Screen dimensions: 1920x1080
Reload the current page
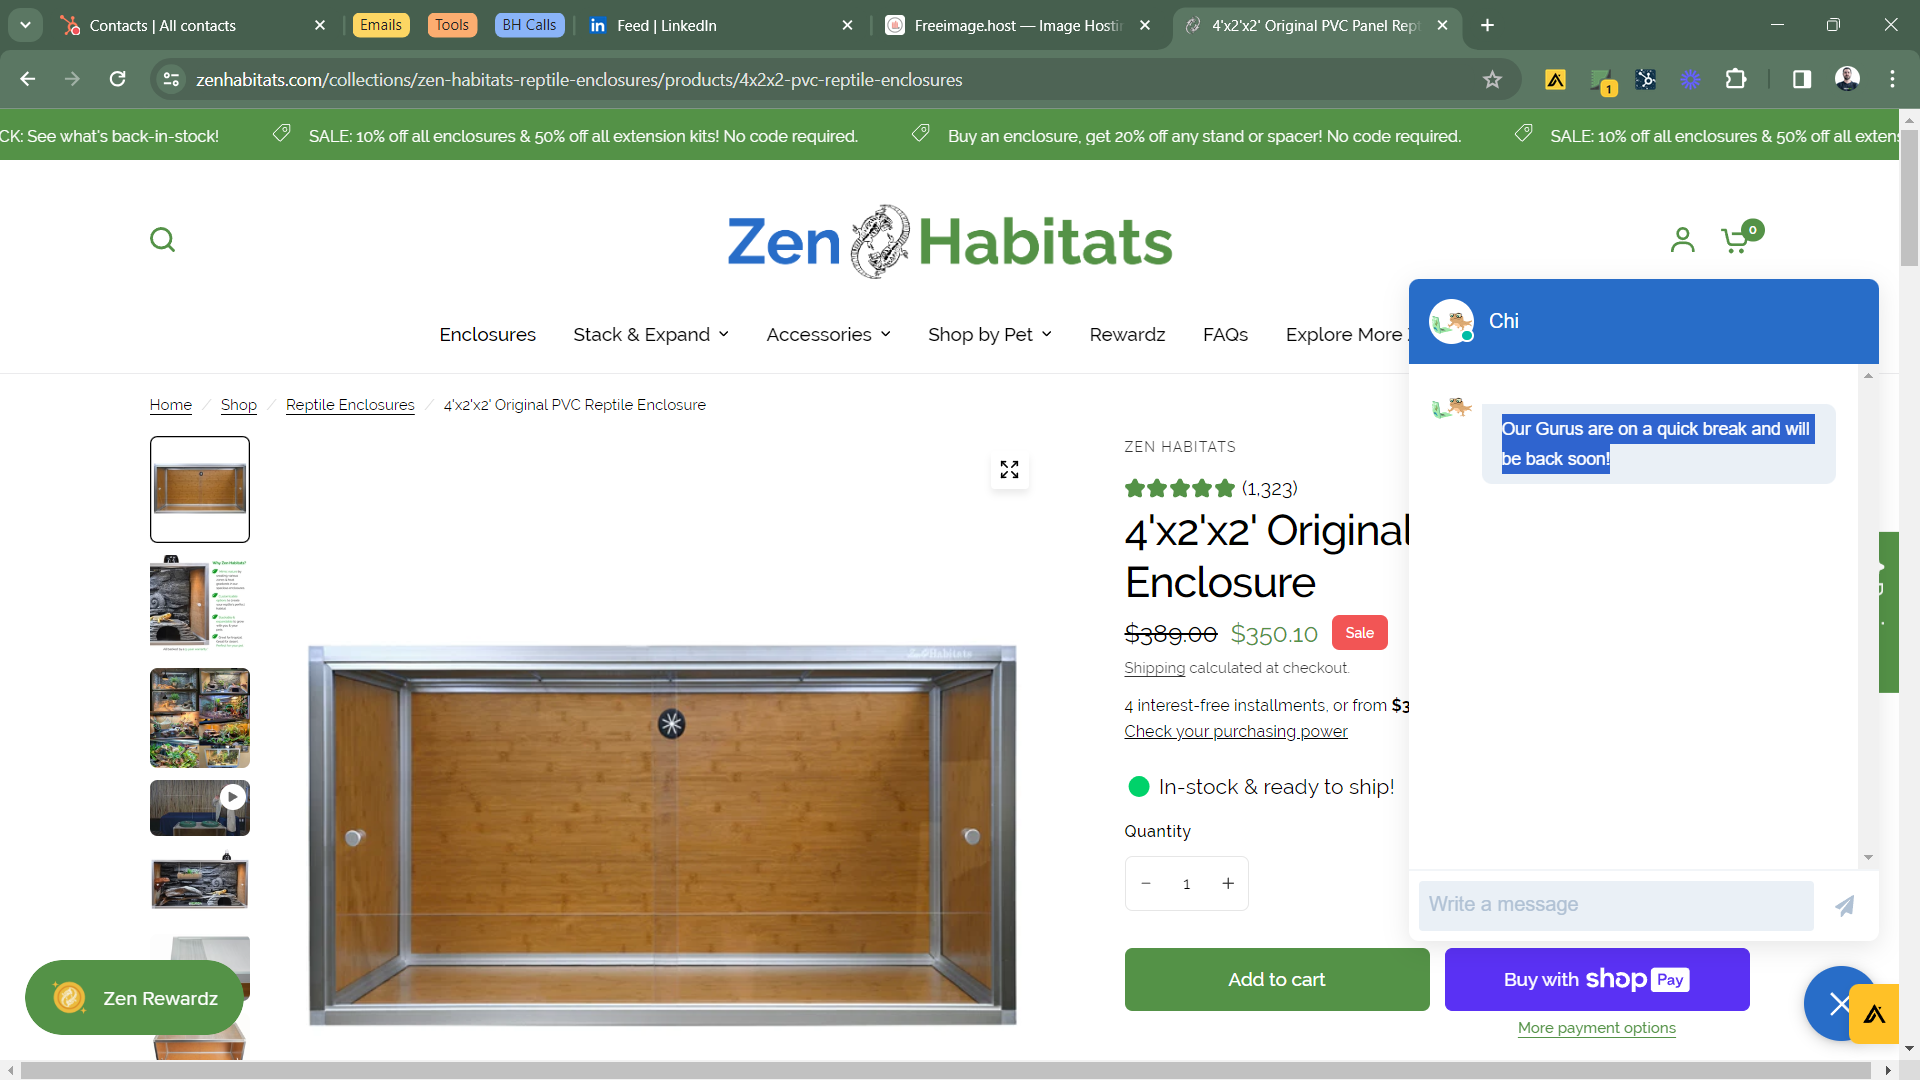(117, 79)
